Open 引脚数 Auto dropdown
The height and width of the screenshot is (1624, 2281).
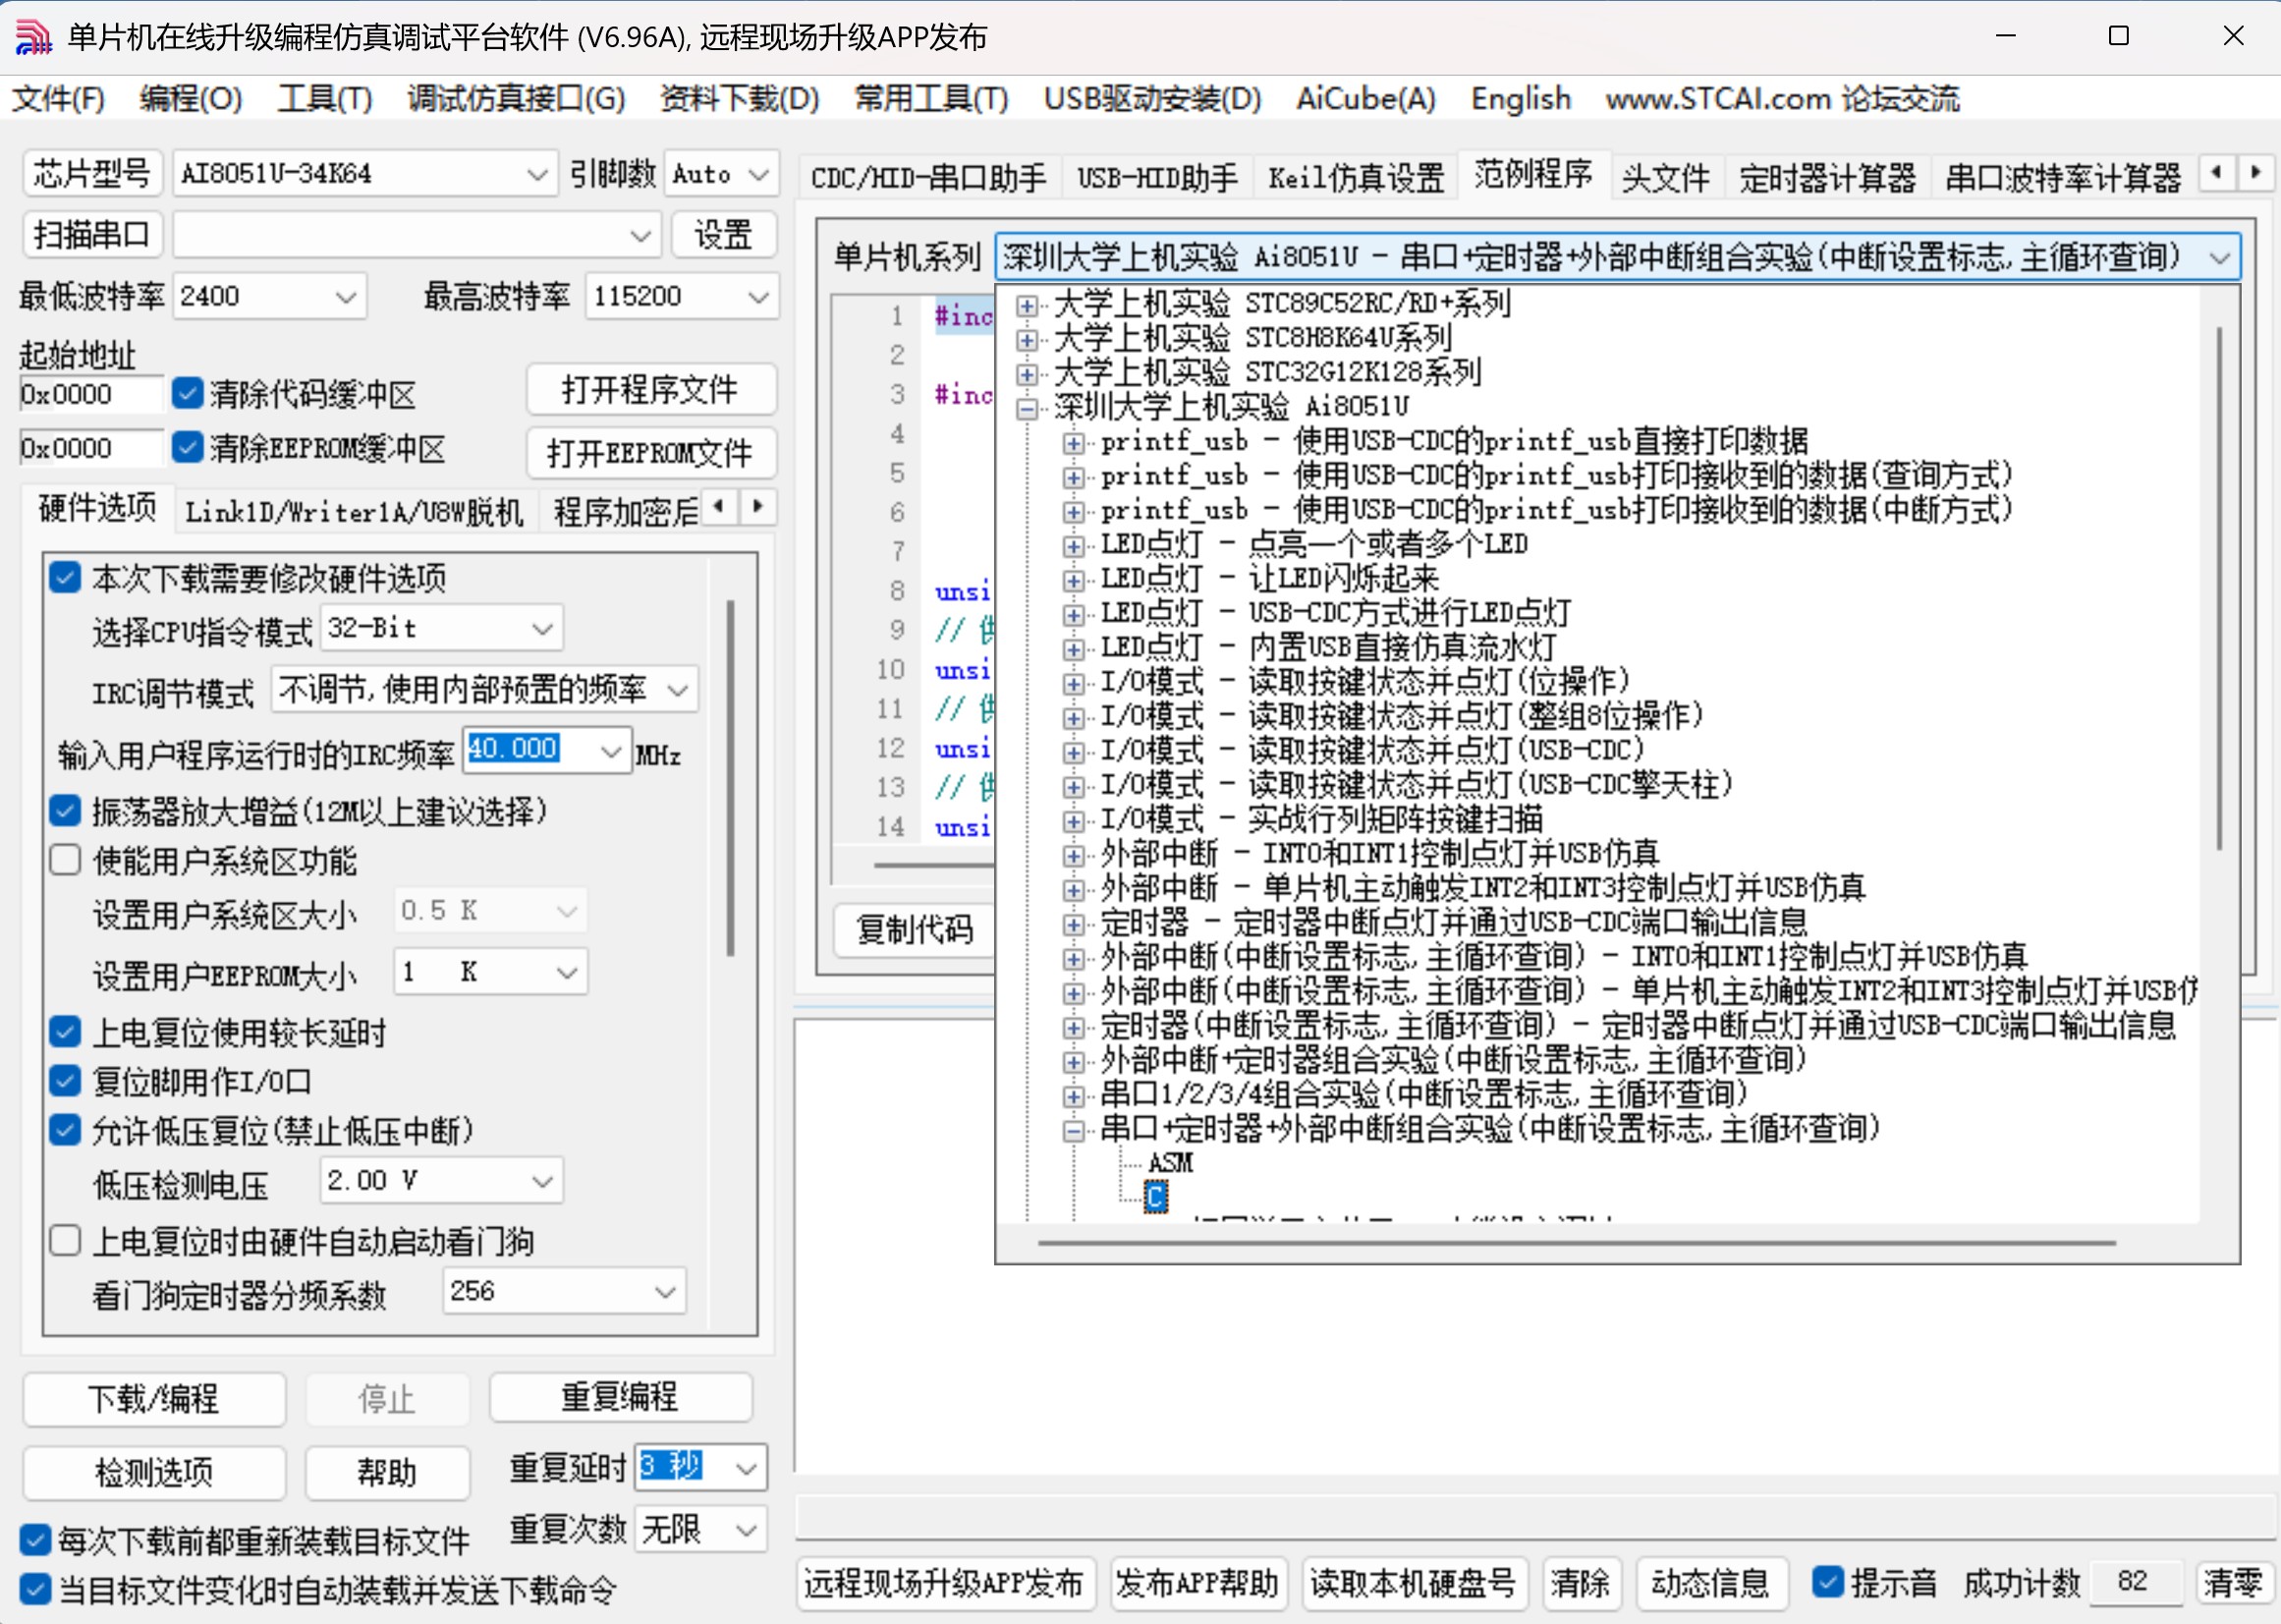click(721, 174)
